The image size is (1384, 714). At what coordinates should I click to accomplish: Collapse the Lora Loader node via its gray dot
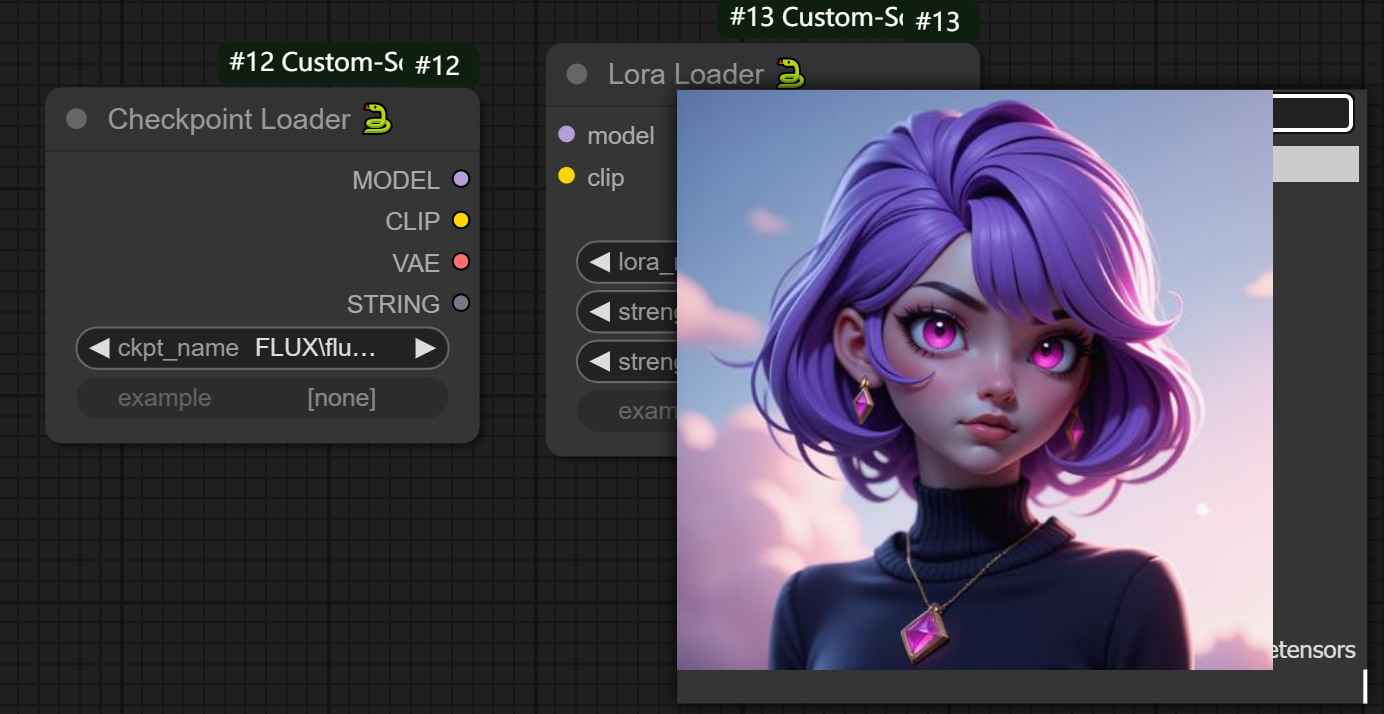pos(576,75)
